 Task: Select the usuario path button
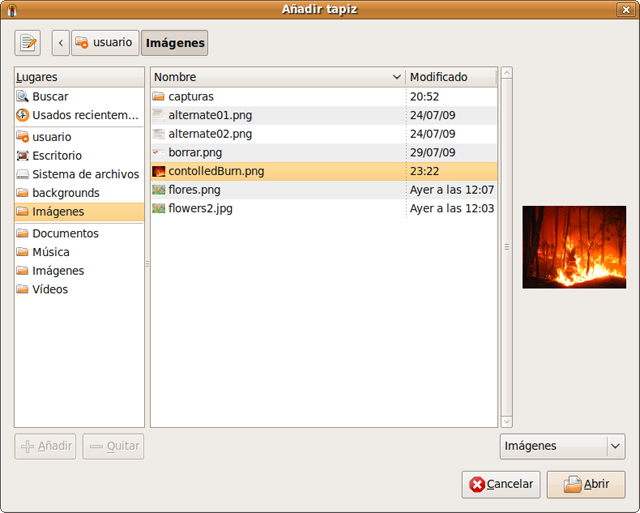pyautogui.click(x=104, y=43)
